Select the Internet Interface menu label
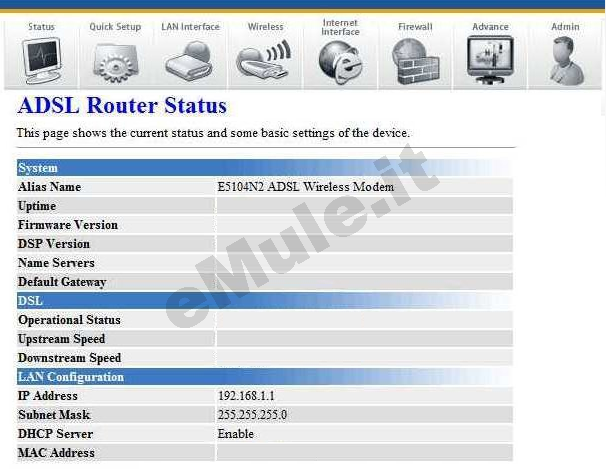 pos(340,27)
